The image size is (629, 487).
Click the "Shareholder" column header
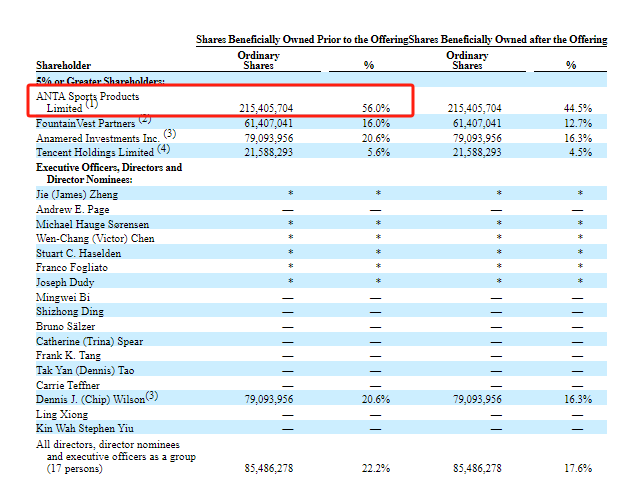click(63, 65)
